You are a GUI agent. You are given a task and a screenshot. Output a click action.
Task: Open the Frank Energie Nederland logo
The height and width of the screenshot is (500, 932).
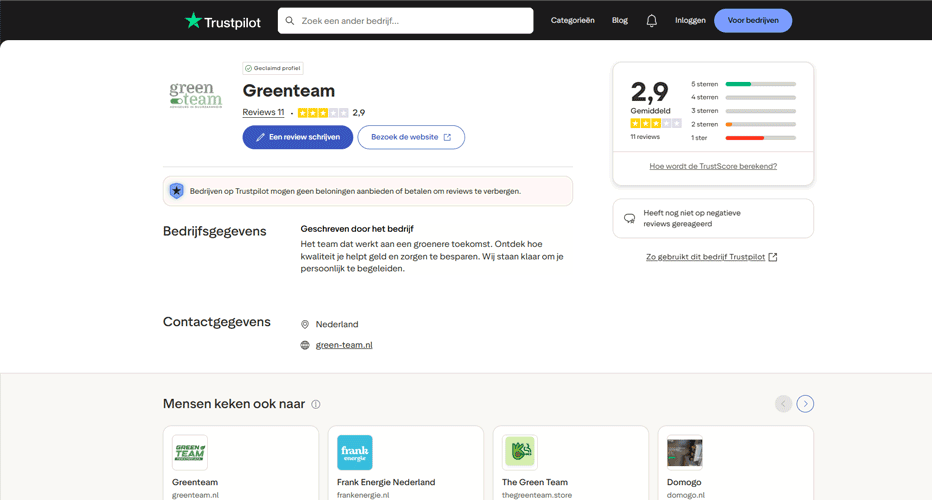[354, 452]
